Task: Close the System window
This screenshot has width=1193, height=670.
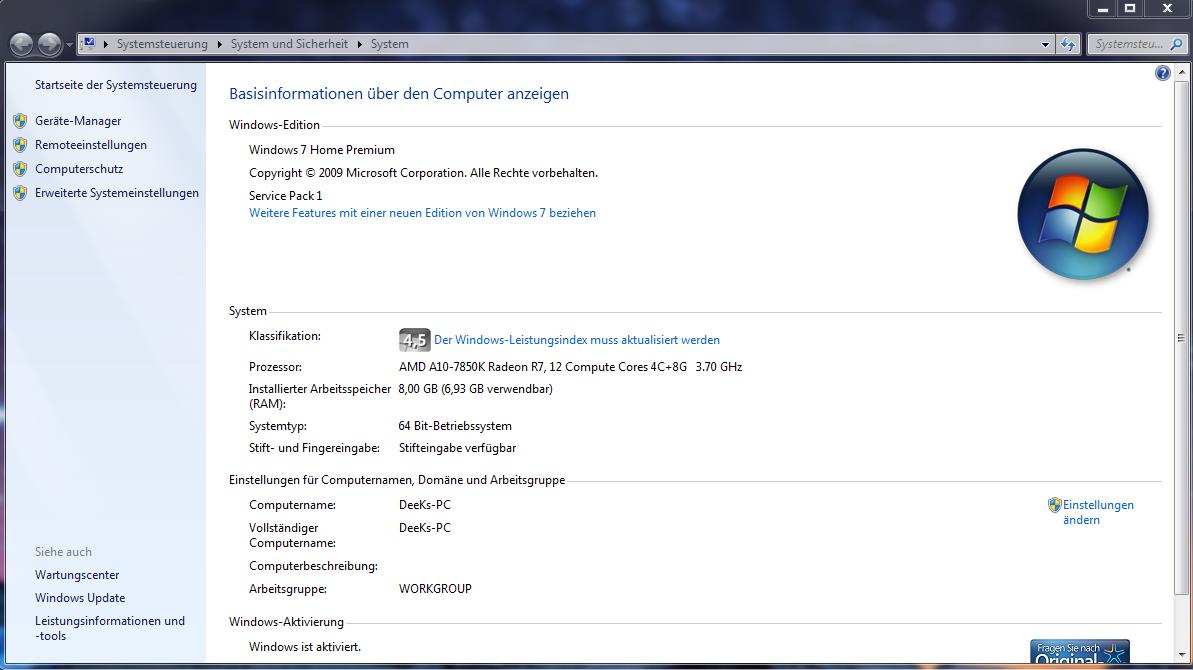Action: (x=1167, y=8)
